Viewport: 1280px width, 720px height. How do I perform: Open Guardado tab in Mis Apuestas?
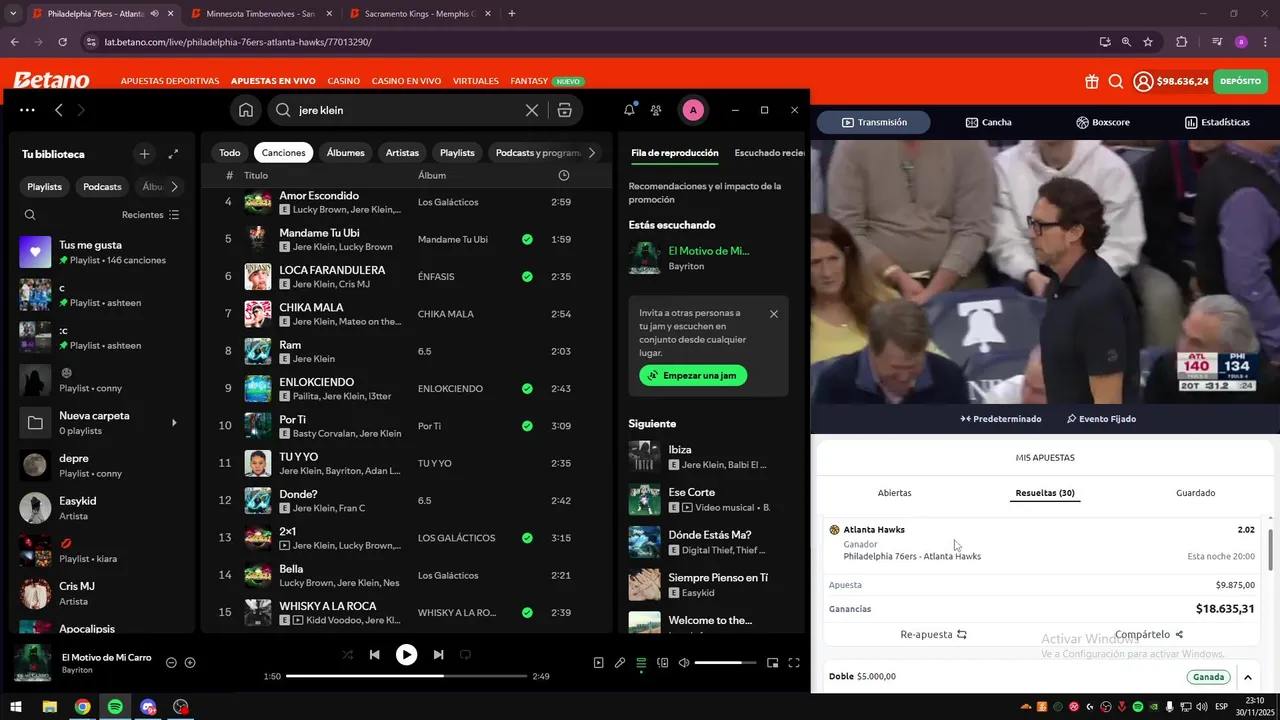[x=1195, y=493]
